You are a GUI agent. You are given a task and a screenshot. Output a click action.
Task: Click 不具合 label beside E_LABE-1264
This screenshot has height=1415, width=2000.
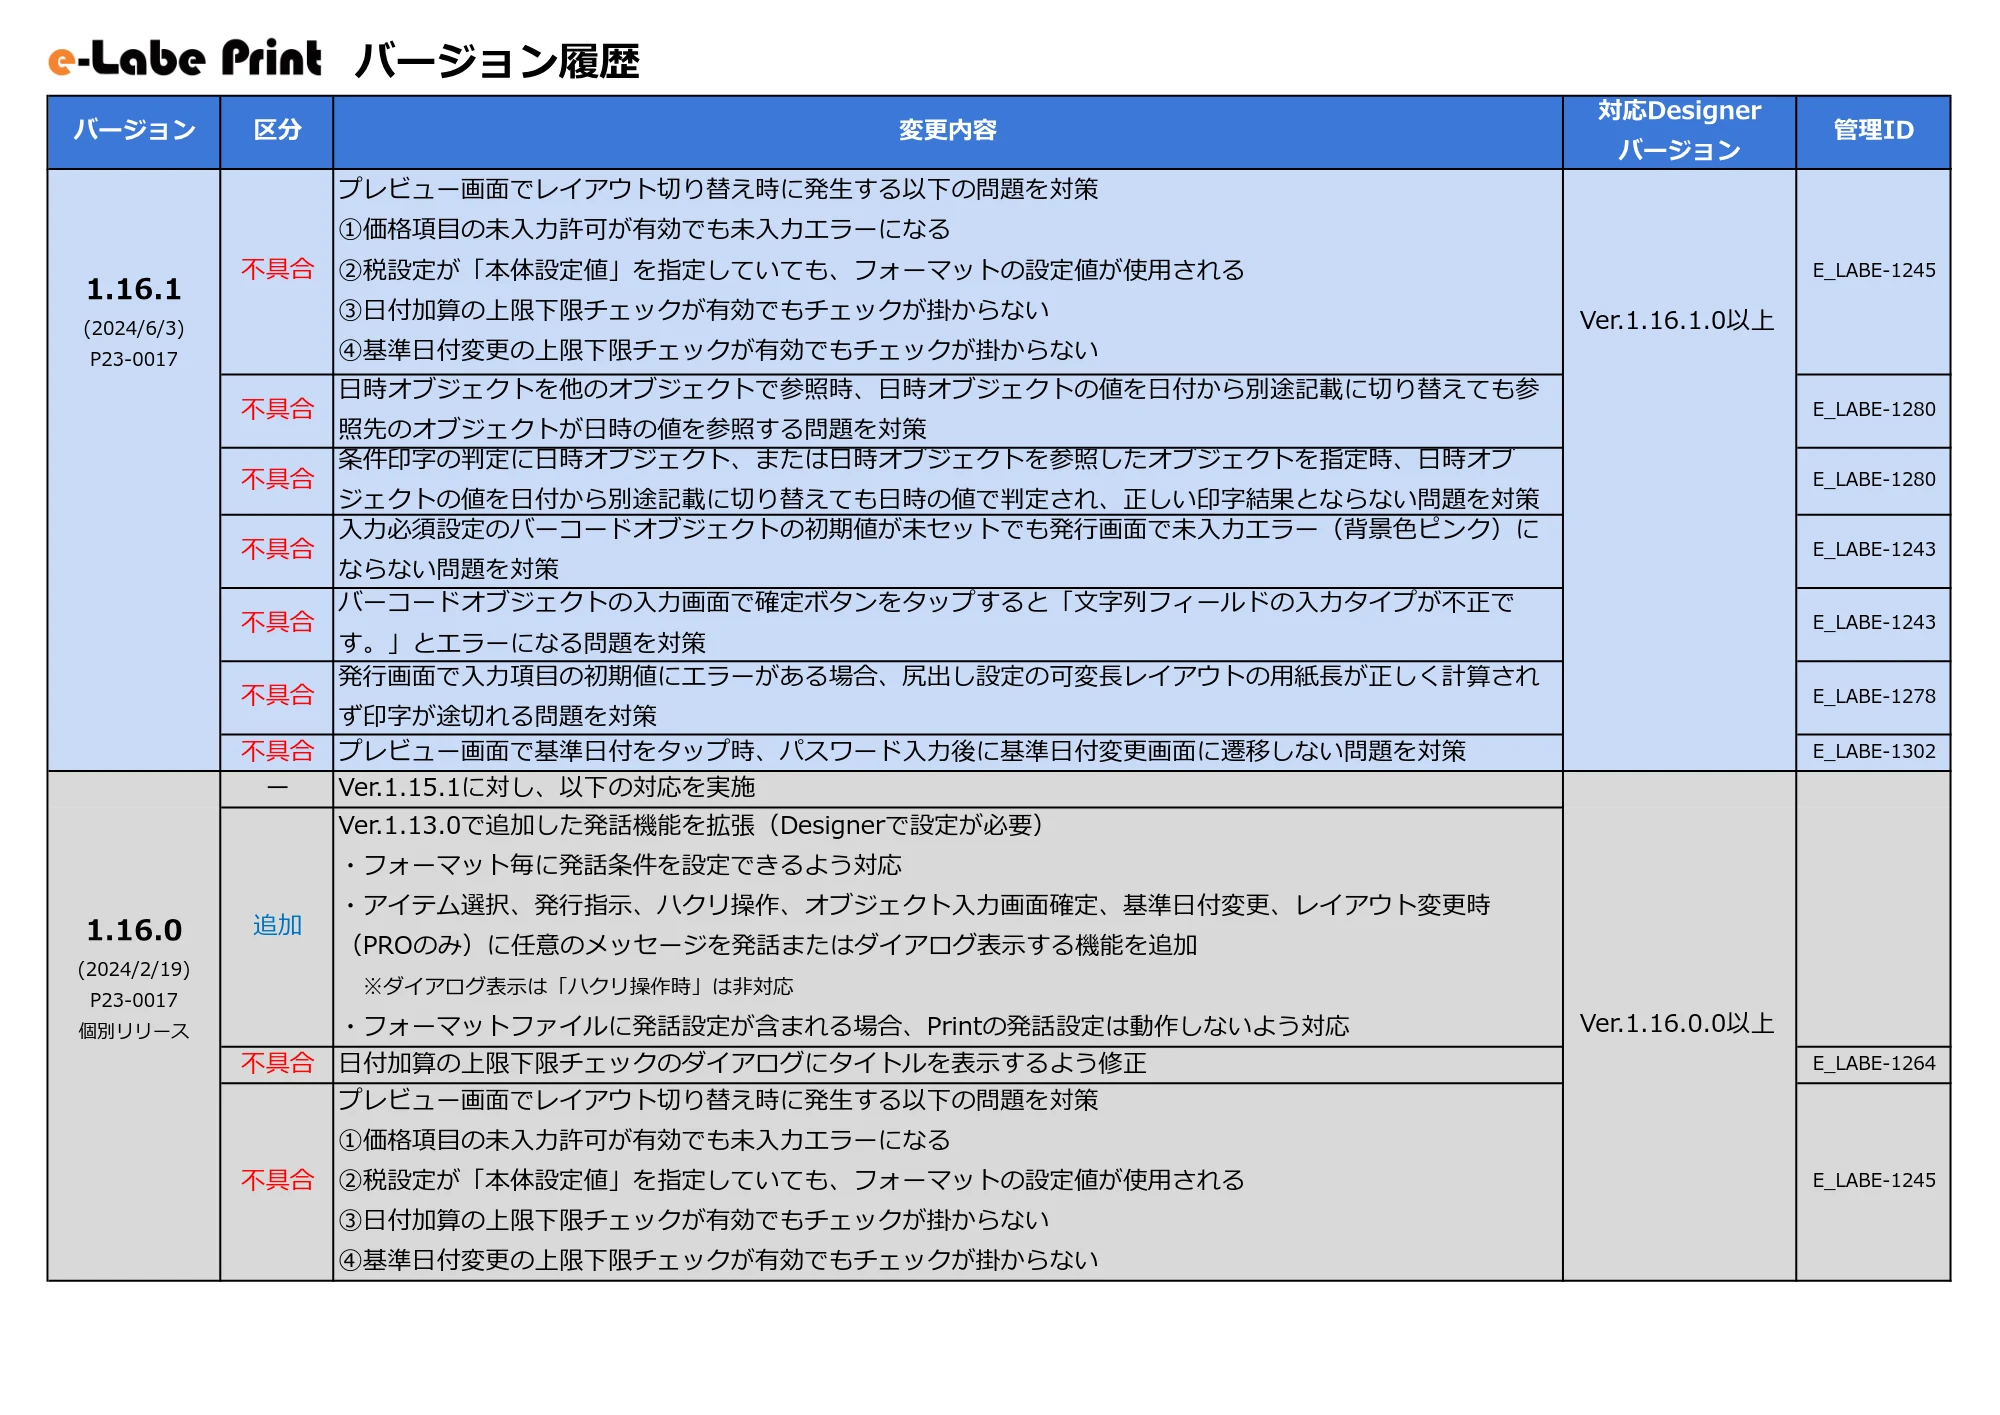point(277,1064)
